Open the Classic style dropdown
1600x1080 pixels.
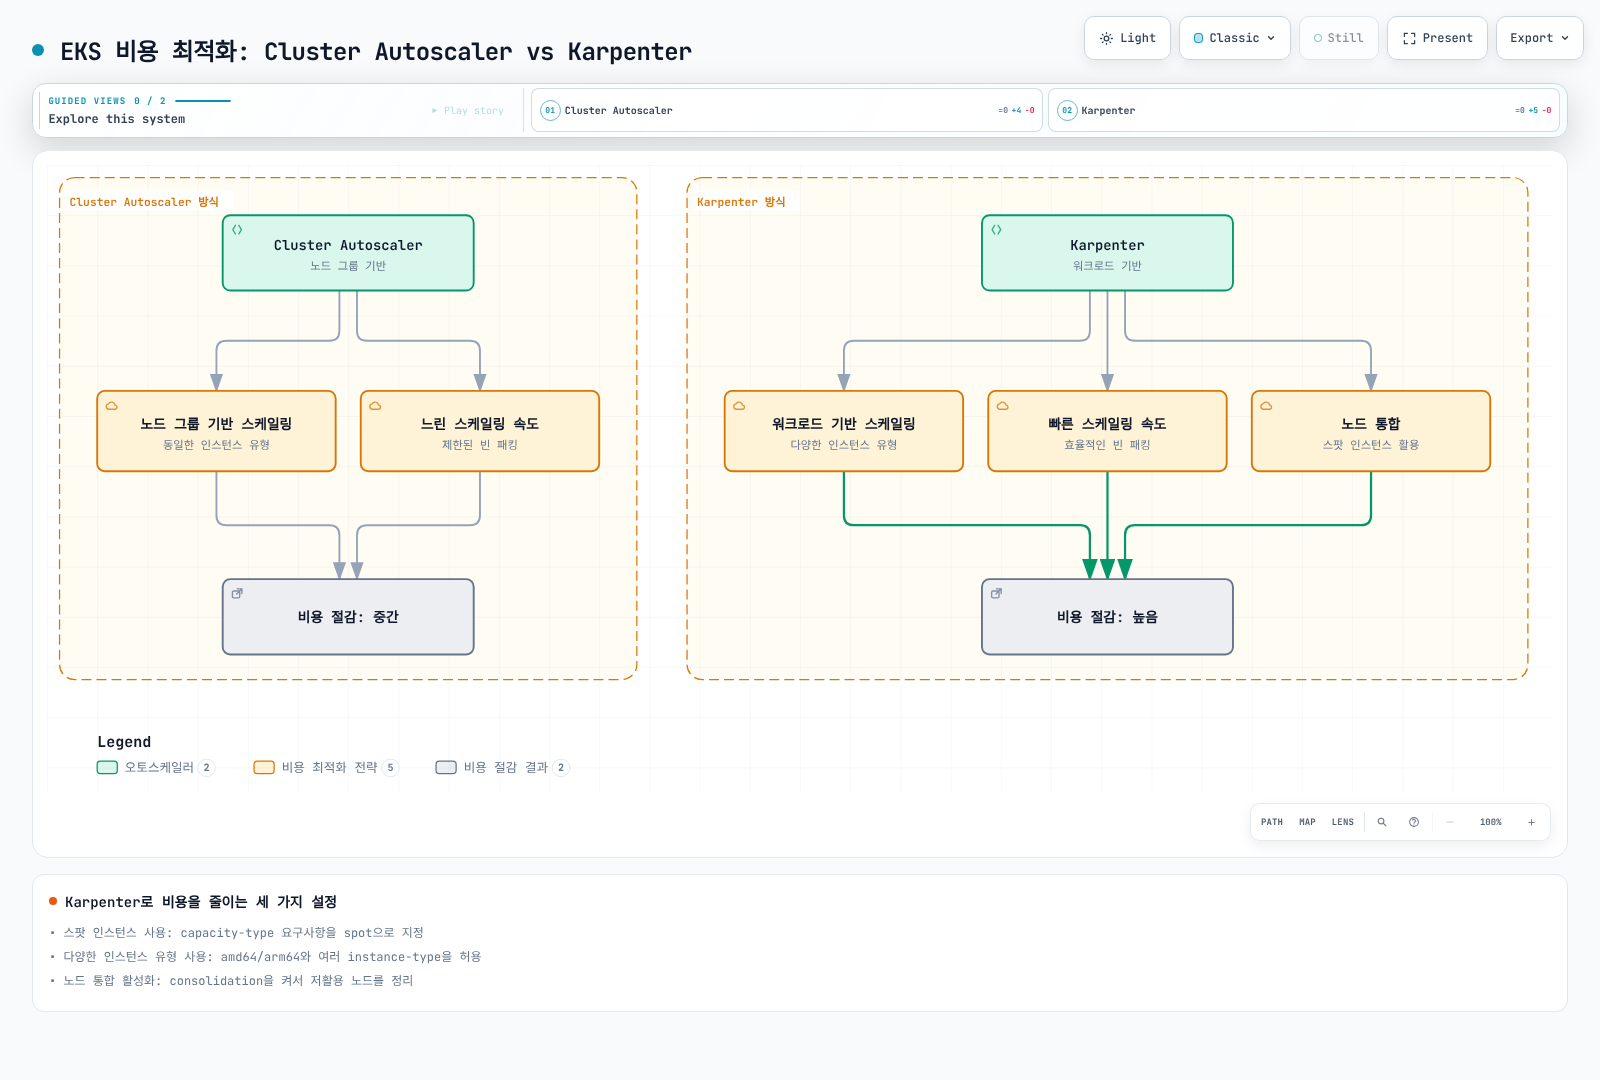click(1234, 38)
